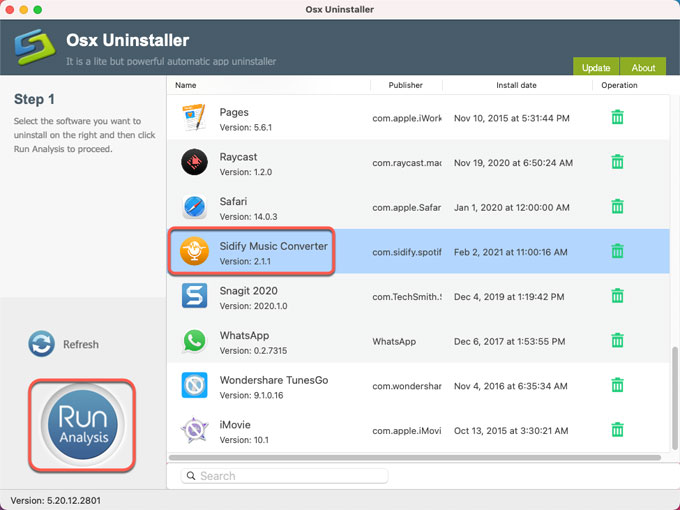Screen dimensions: 680x510
Task: Click the Snagit 2020 app icon
Action: (194, 296)
